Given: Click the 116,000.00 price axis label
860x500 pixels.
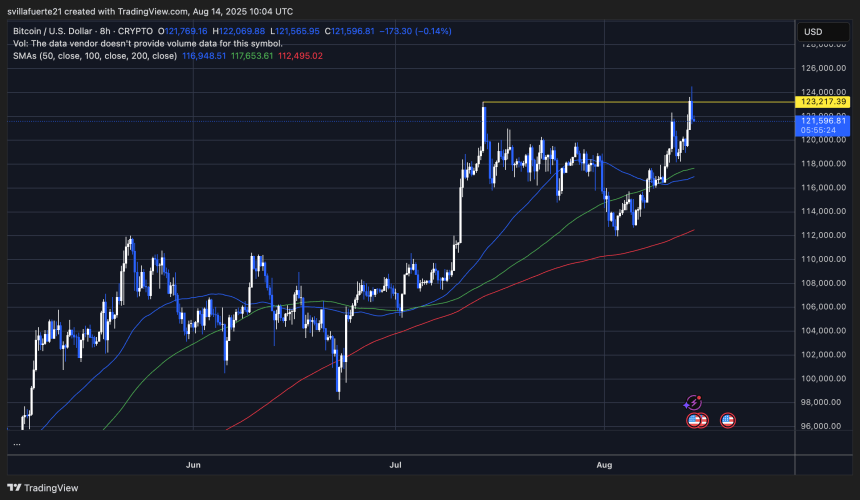Looking at the screenshot, I should 823,188.
